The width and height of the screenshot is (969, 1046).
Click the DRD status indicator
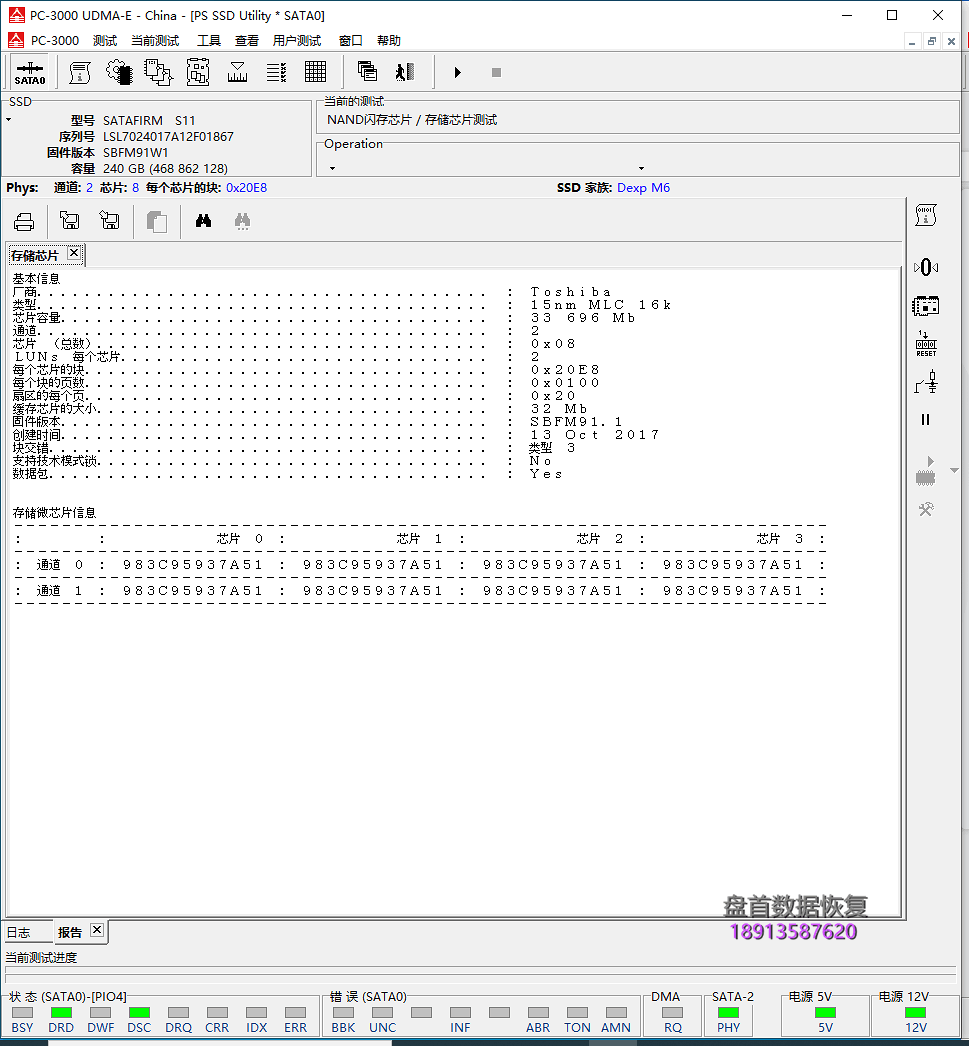click(x=61, y=1013)
